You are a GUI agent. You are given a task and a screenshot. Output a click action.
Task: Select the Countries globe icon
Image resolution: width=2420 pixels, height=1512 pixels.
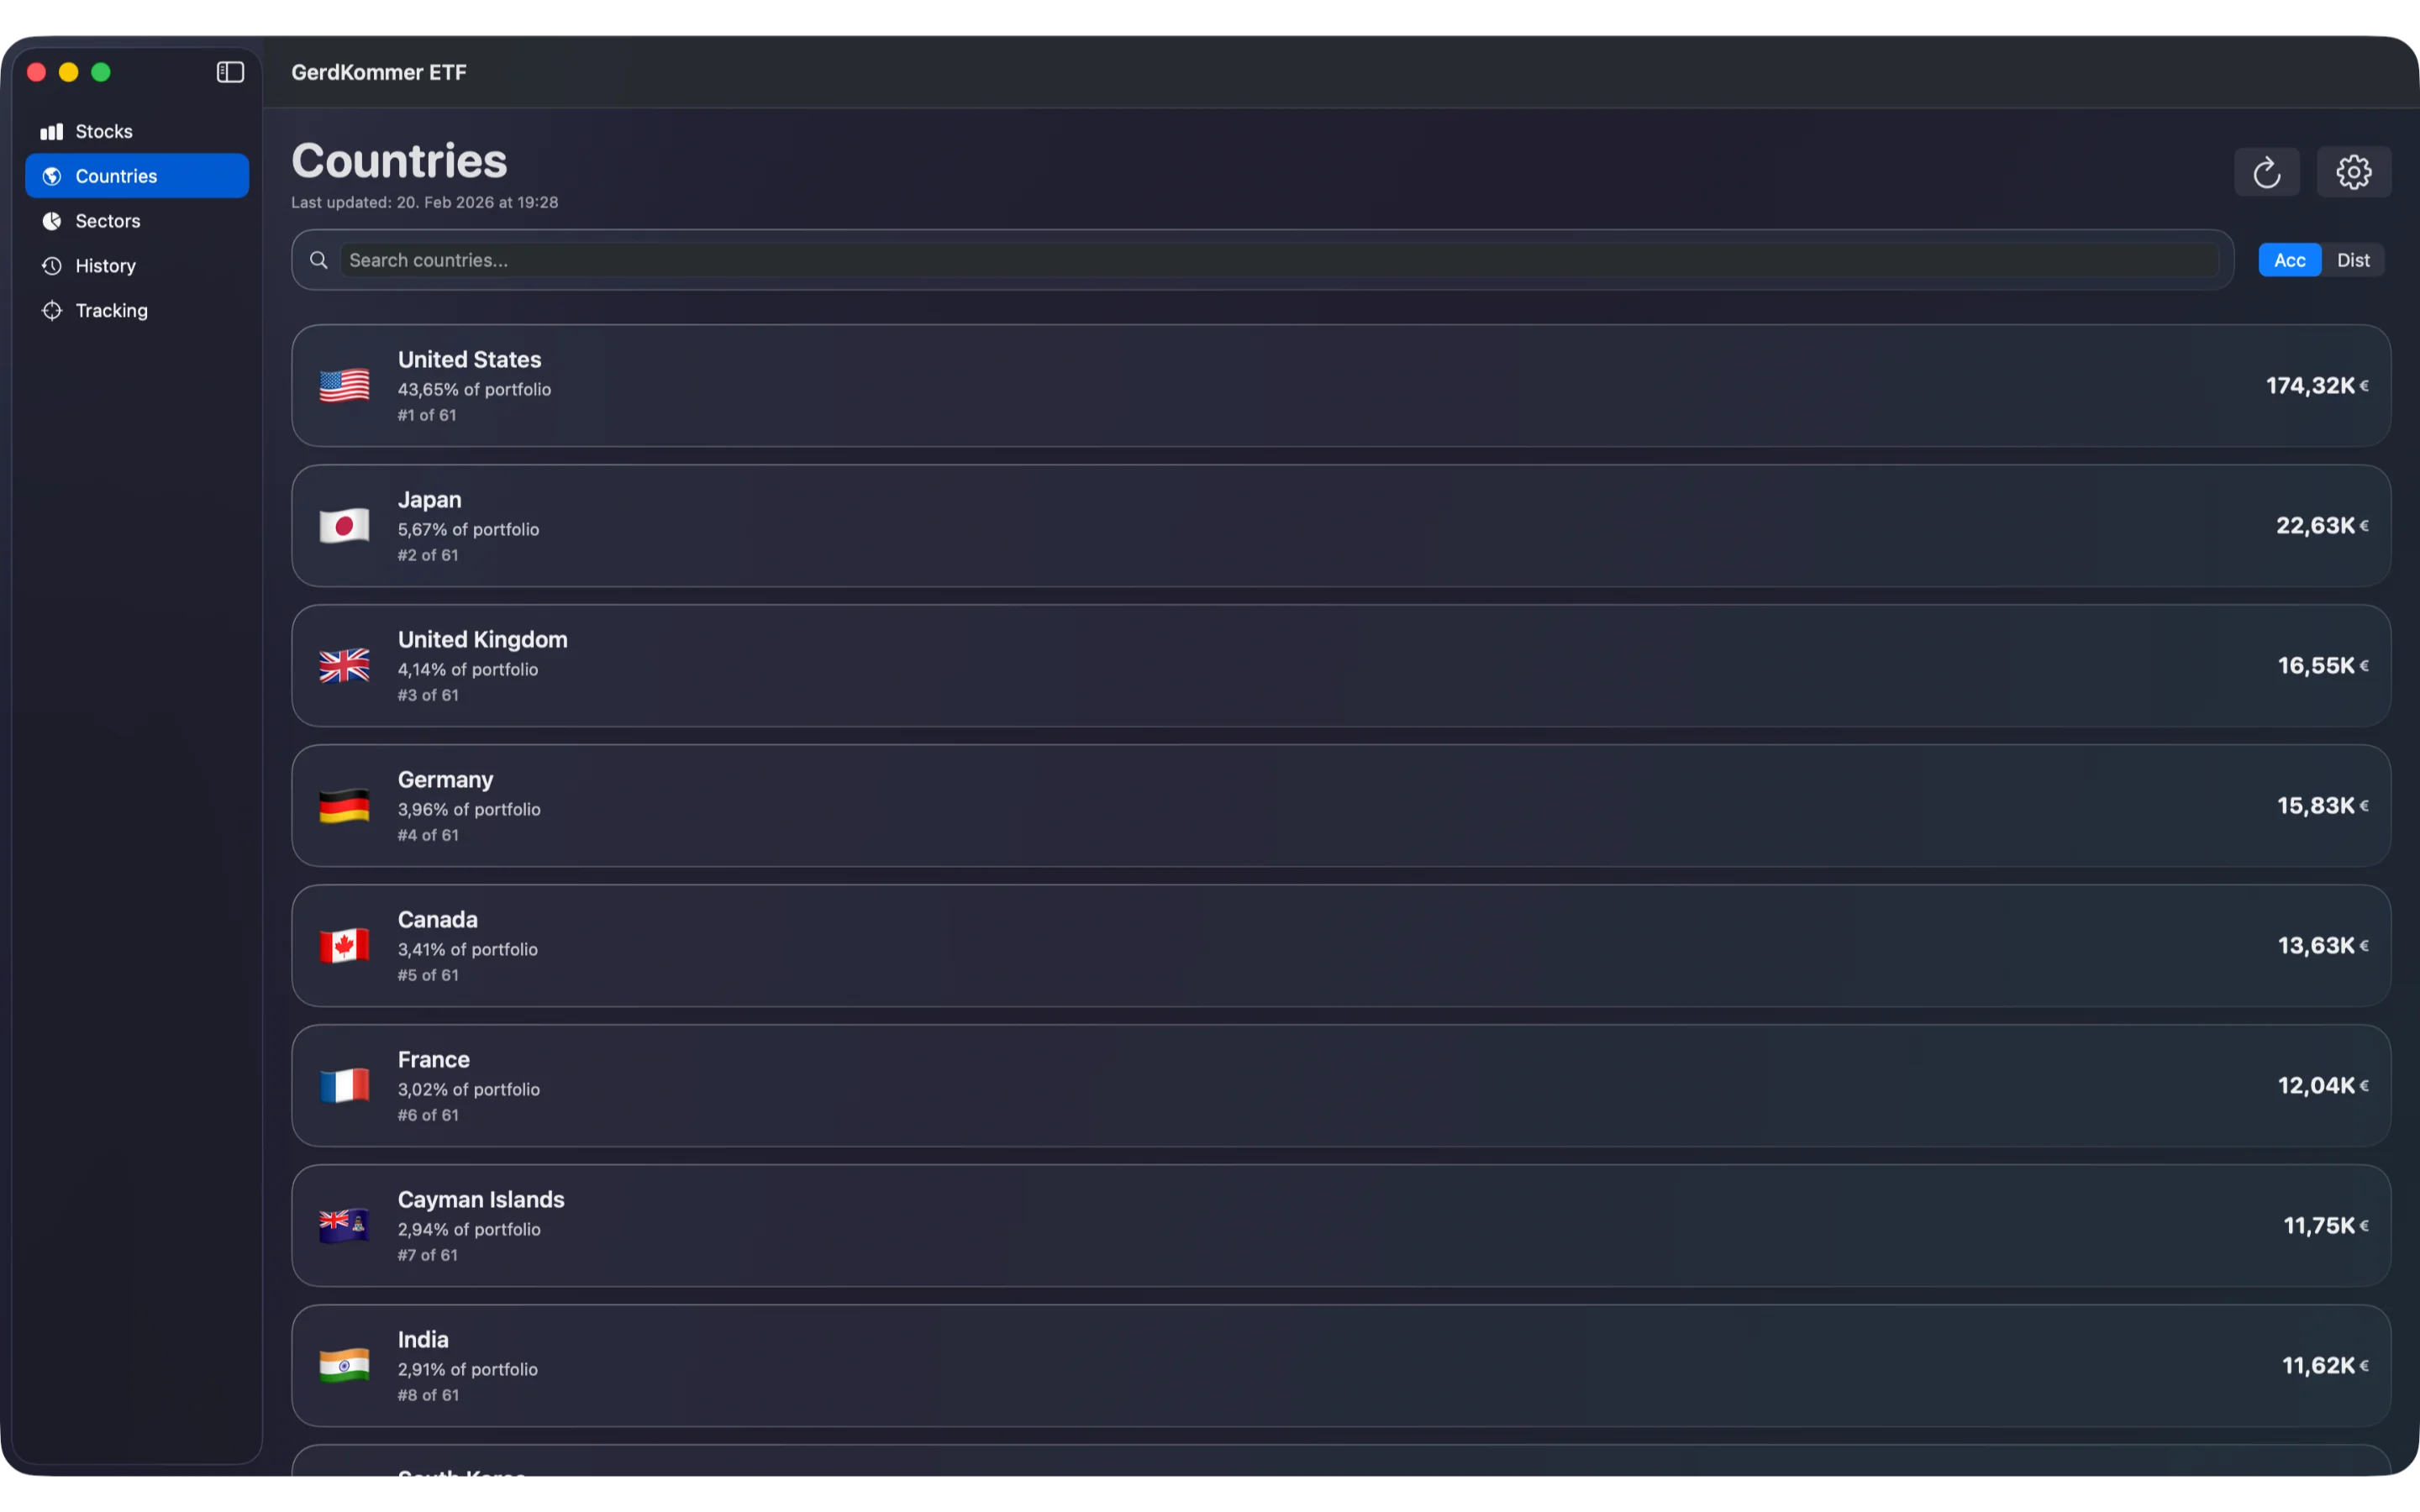click(x=51, y=175)
